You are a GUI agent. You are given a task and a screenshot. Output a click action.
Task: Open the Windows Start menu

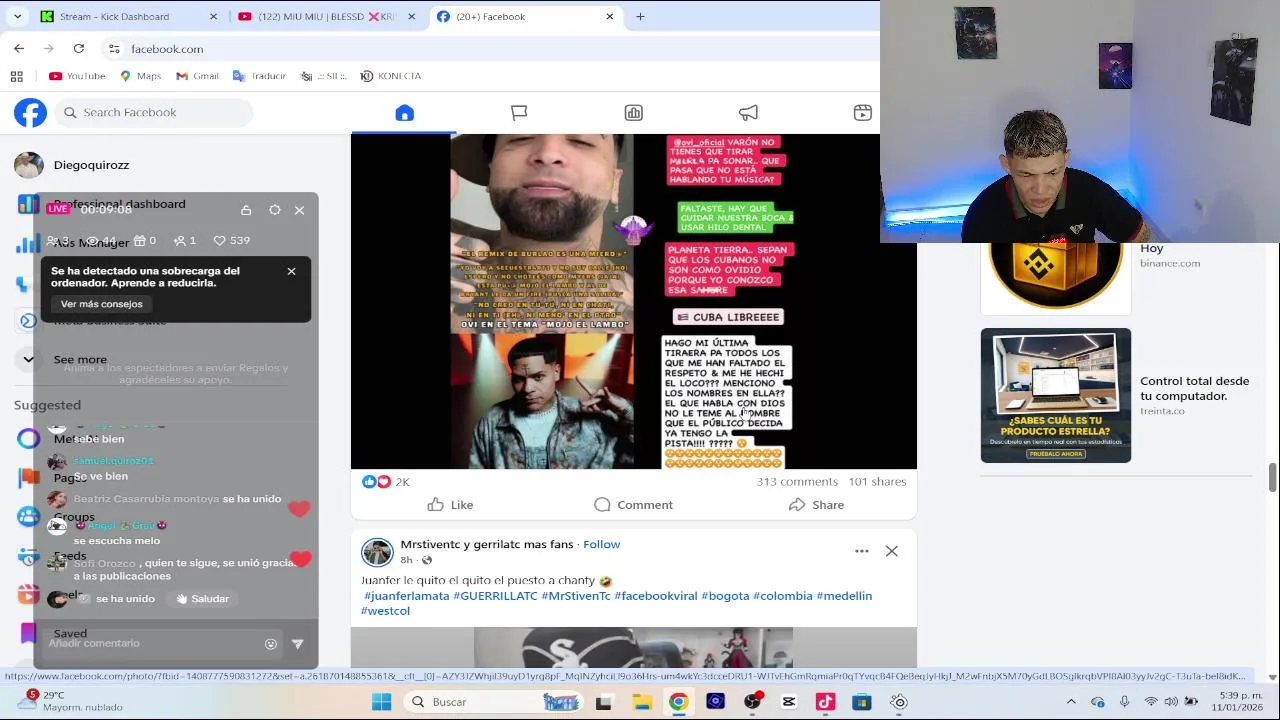(x=382, y=702)
